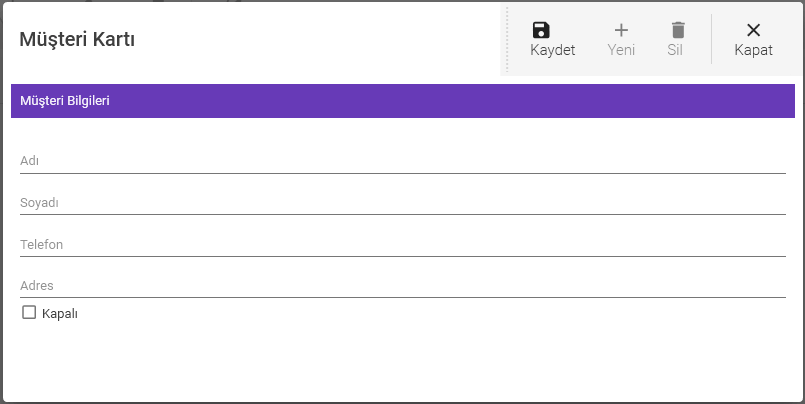This screenshot has width=805, height=404.
Task: Click the Müşteri Bilgileri section header text
Action: pyautogui.click(x=65, y=101)
